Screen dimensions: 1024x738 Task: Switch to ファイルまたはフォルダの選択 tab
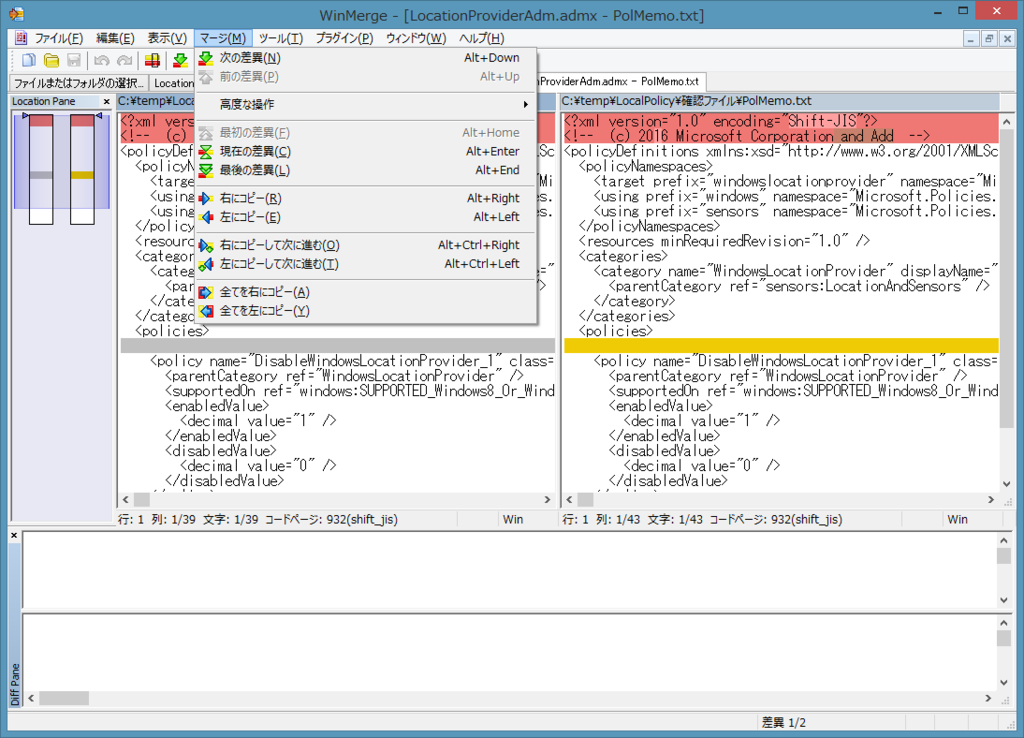(x=78, y=83)
